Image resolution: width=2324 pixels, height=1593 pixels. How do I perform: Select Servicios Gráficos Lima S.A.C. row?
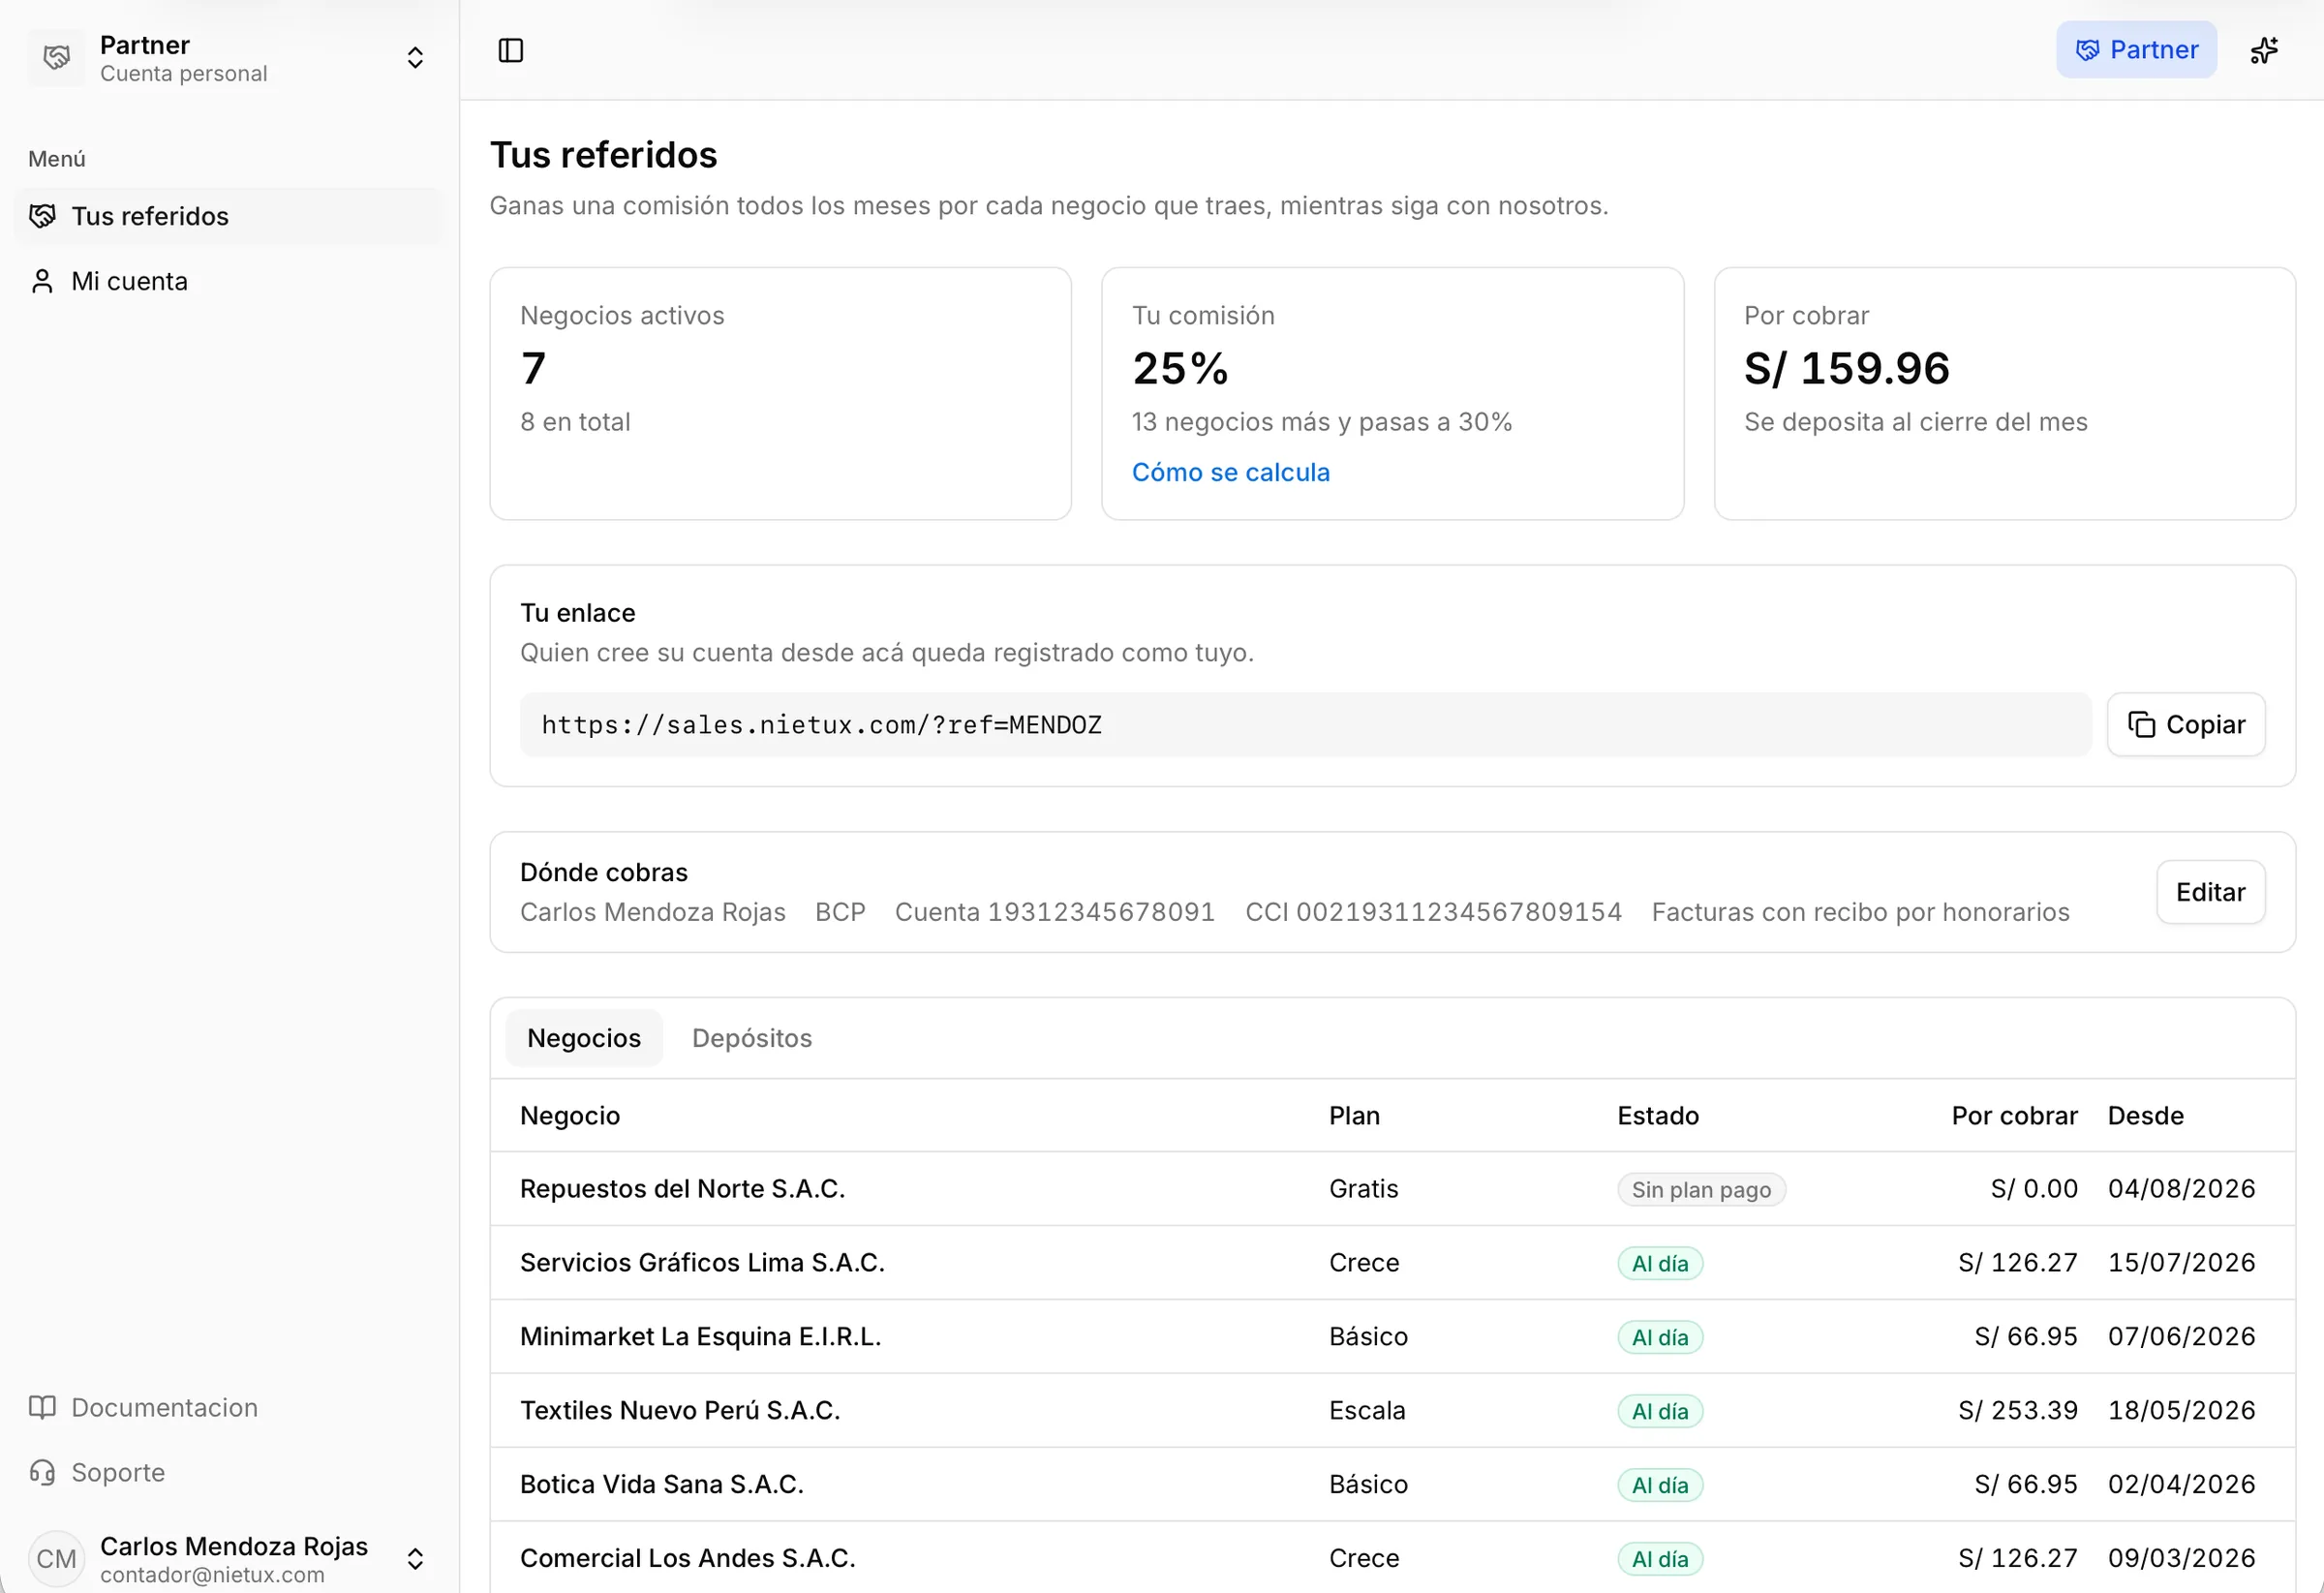pos(1392,1263)
